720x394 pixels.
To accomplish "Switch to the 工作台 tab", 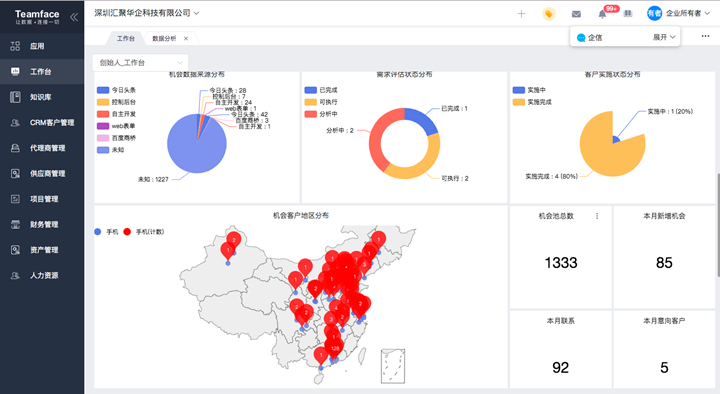I will coord(125,39).
